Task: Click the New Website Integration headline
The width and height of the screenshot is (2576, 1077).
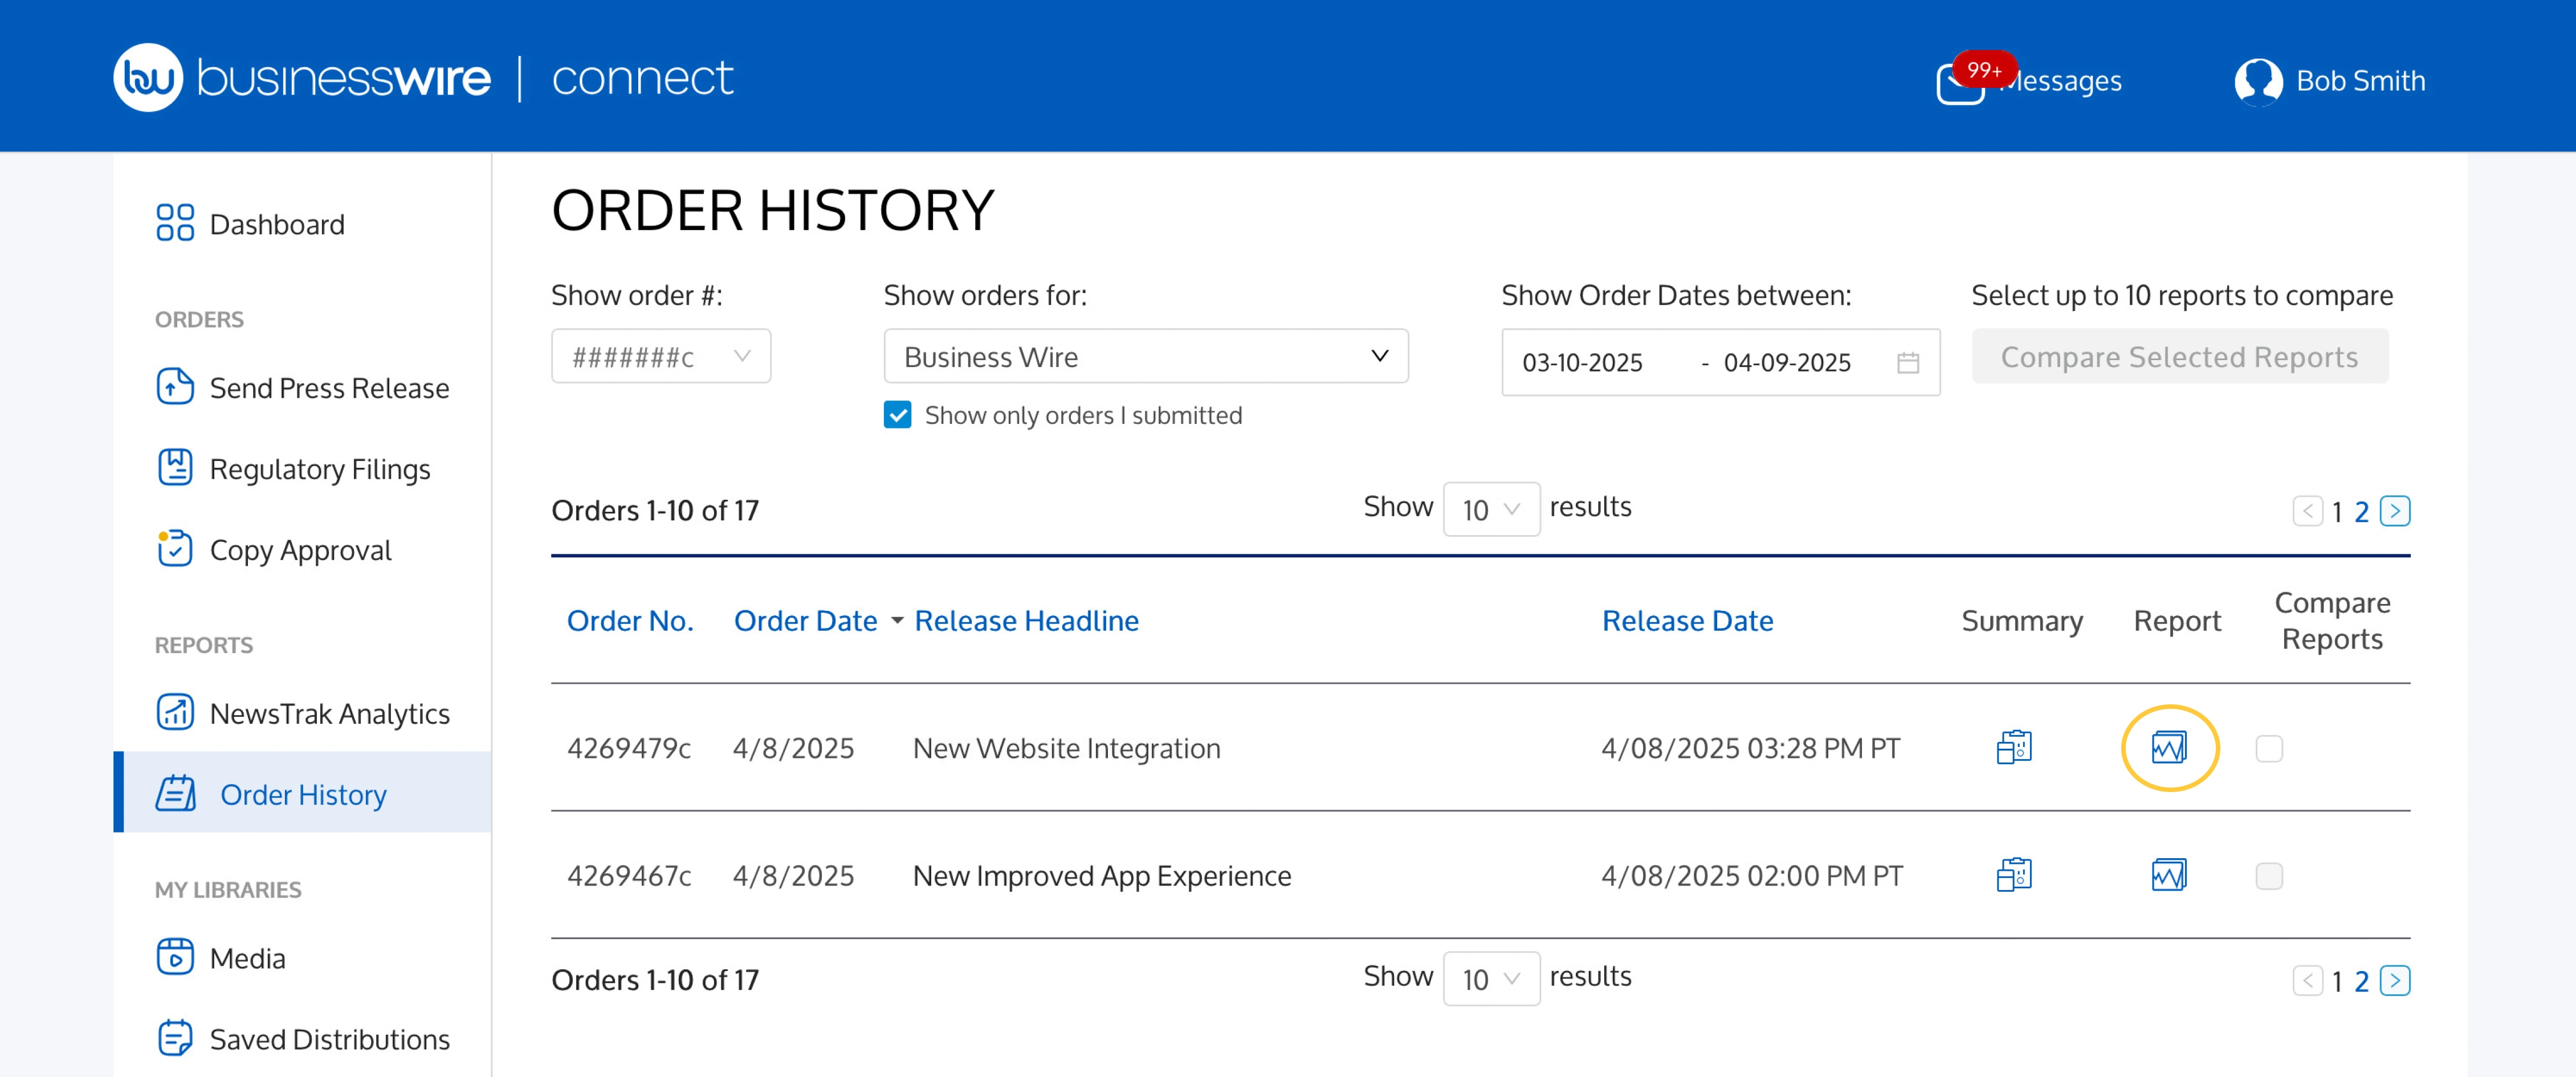Action: point(1066,748)
